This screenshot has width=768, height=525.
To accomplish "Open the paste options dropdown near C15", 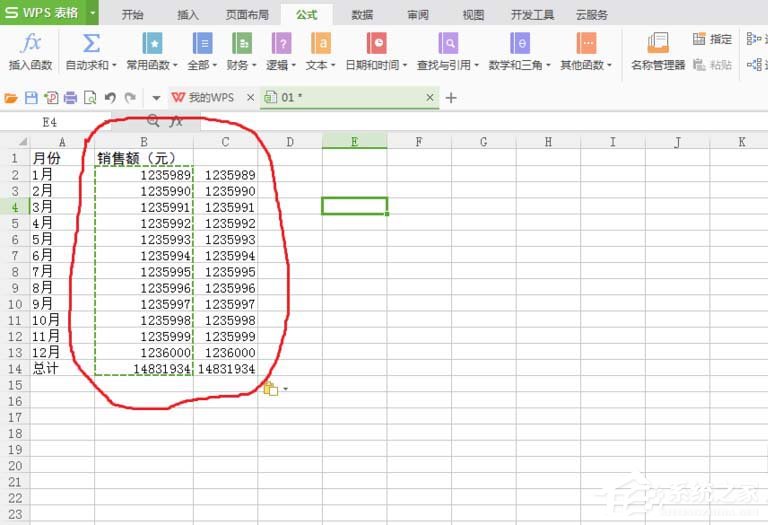I will tap(286, 389).
